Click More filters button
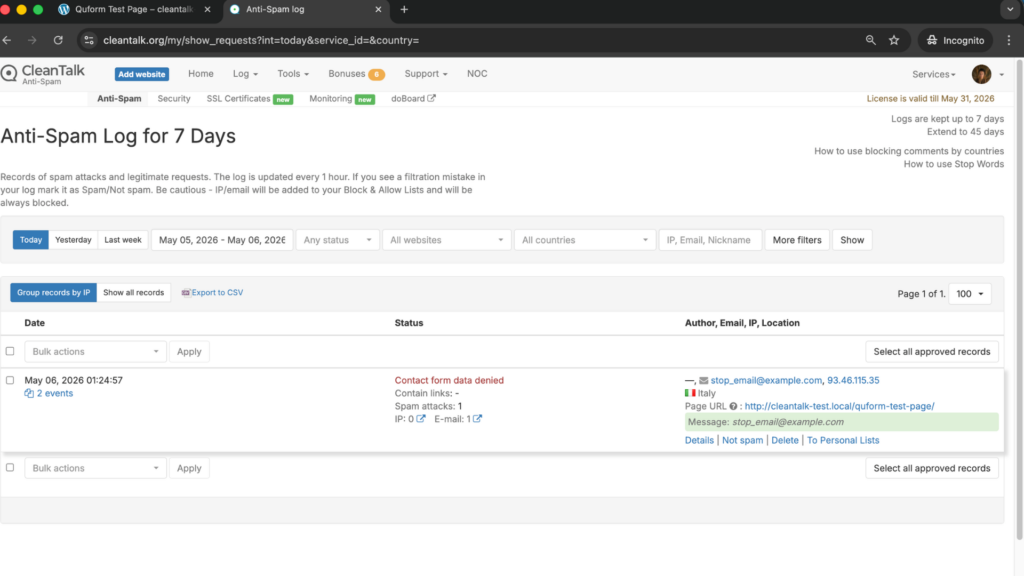1024x576 pixels. click(797, 240)
